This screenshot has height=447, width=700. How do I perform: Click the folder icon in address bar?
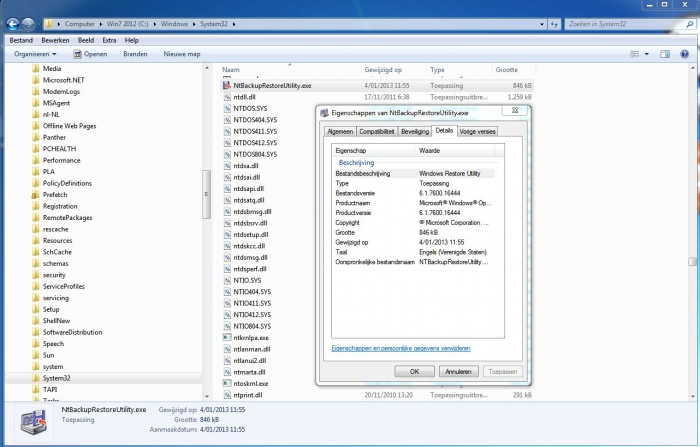coord(49,24)
